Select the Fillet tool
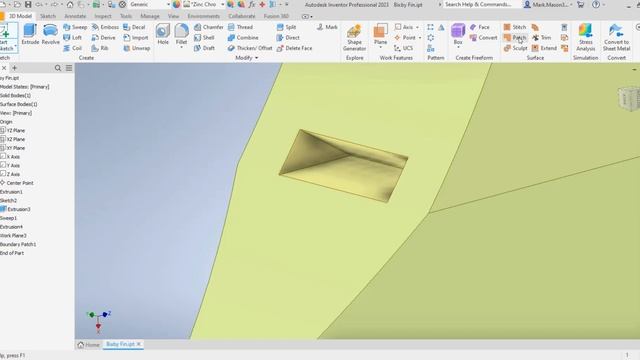The height and width of the screenshot is (360, 640). click(181, 33)
